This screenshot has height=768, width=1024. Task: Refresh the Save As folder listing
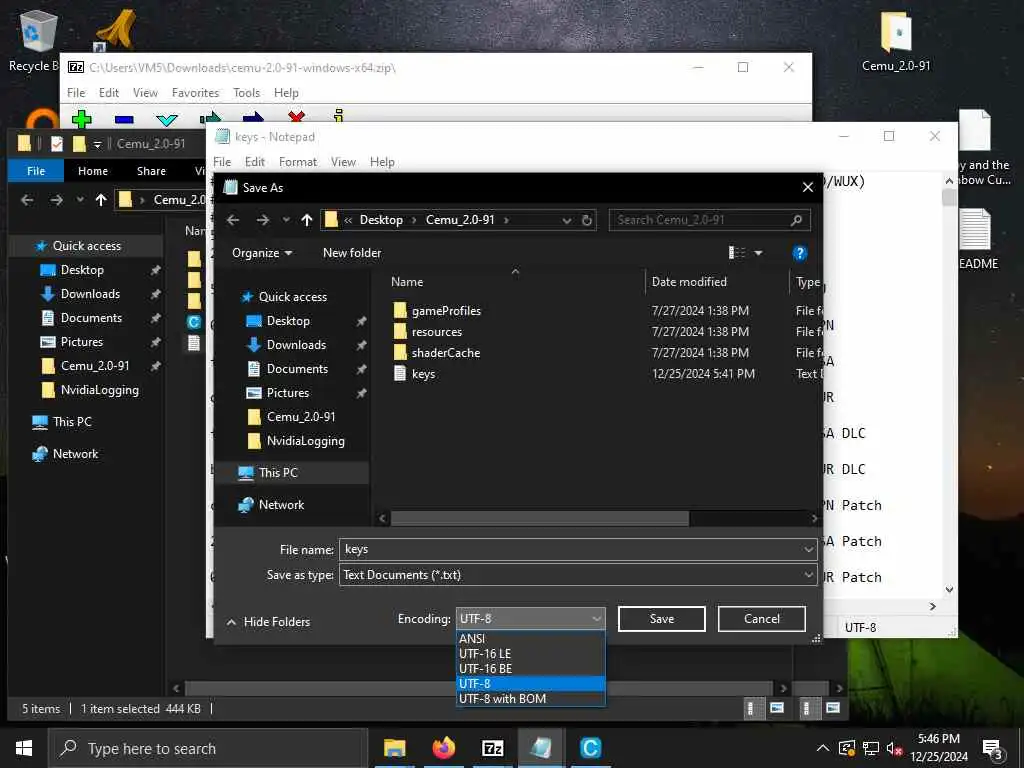(x=586, y=220)
